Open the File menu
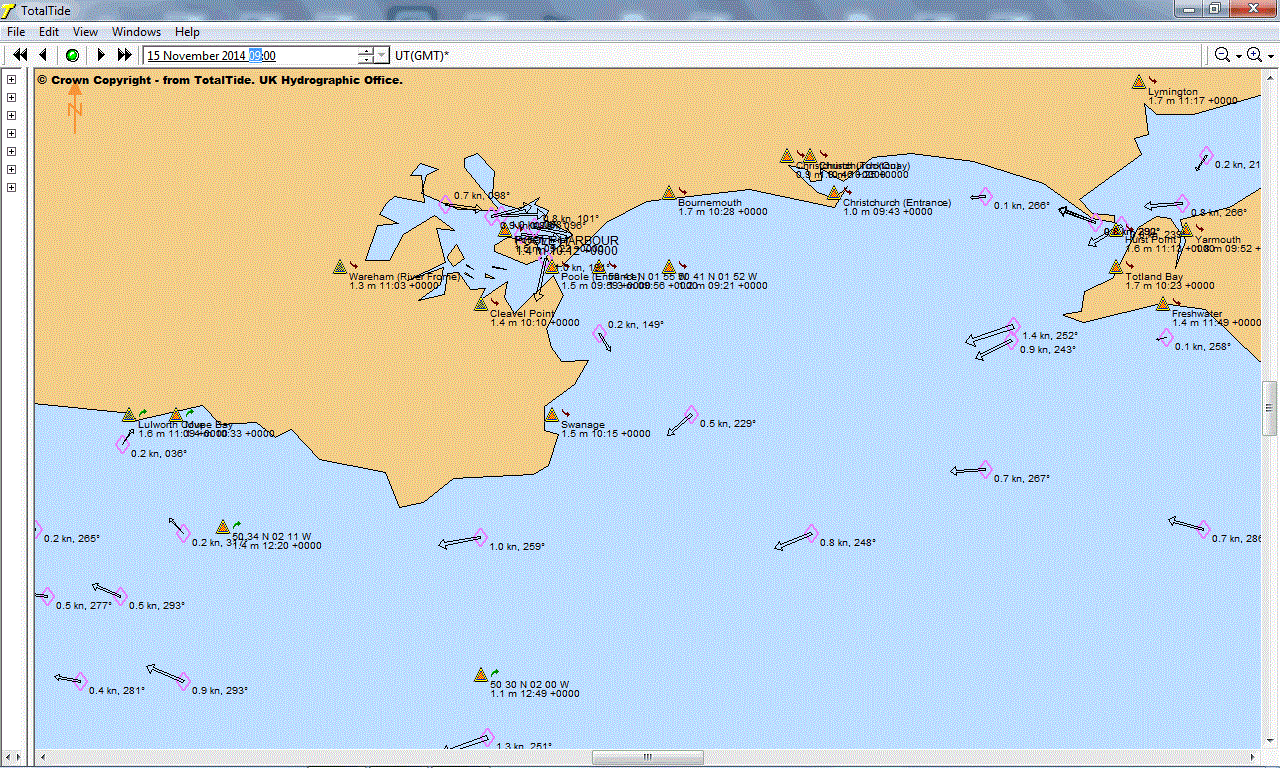Image resolution: width=1280 pixels, height=768 pixels. click(16, 32)
